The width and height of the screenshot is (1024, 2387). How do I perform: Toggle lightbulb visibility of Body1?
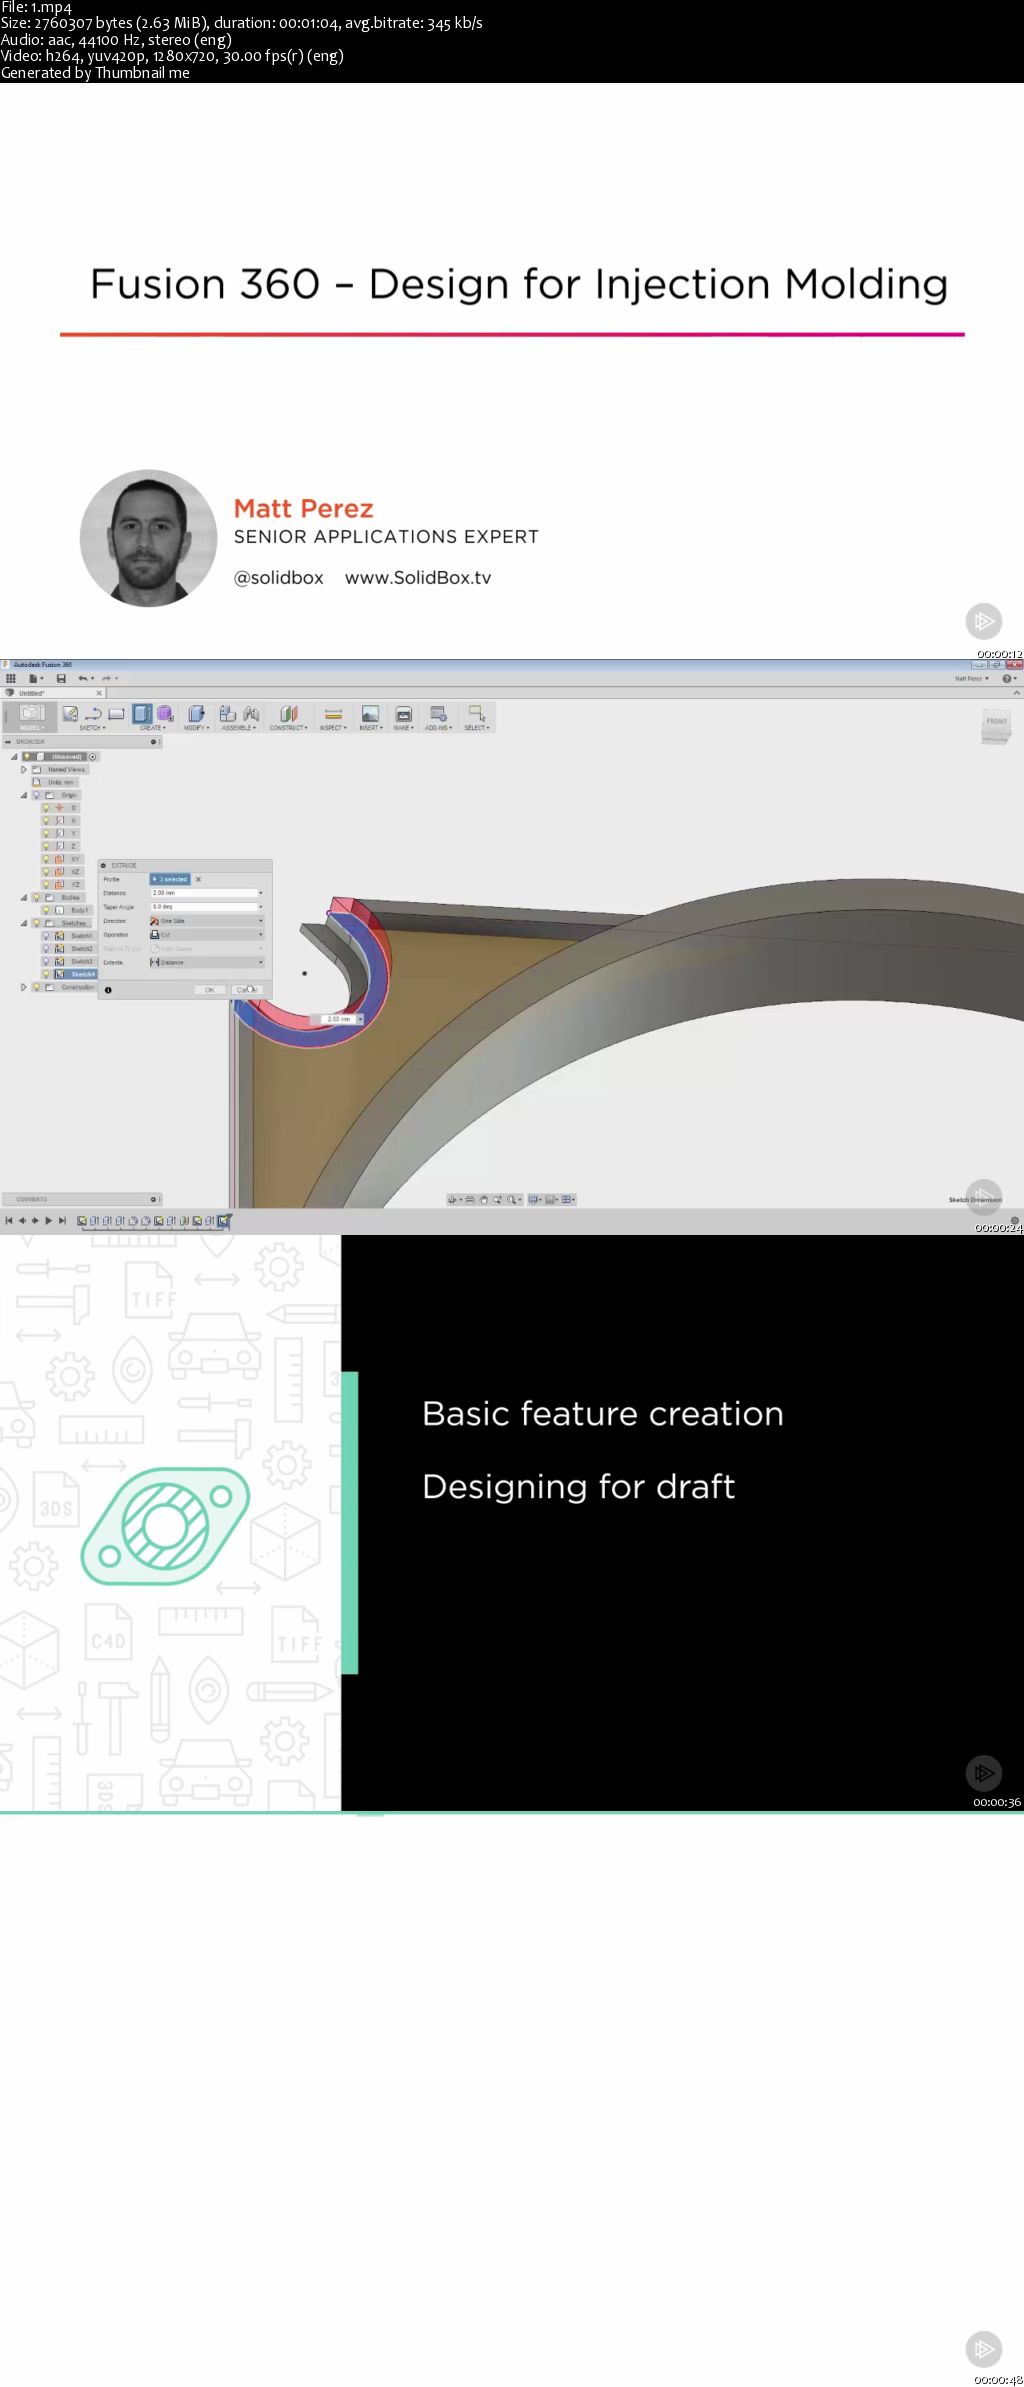[46, 910]
